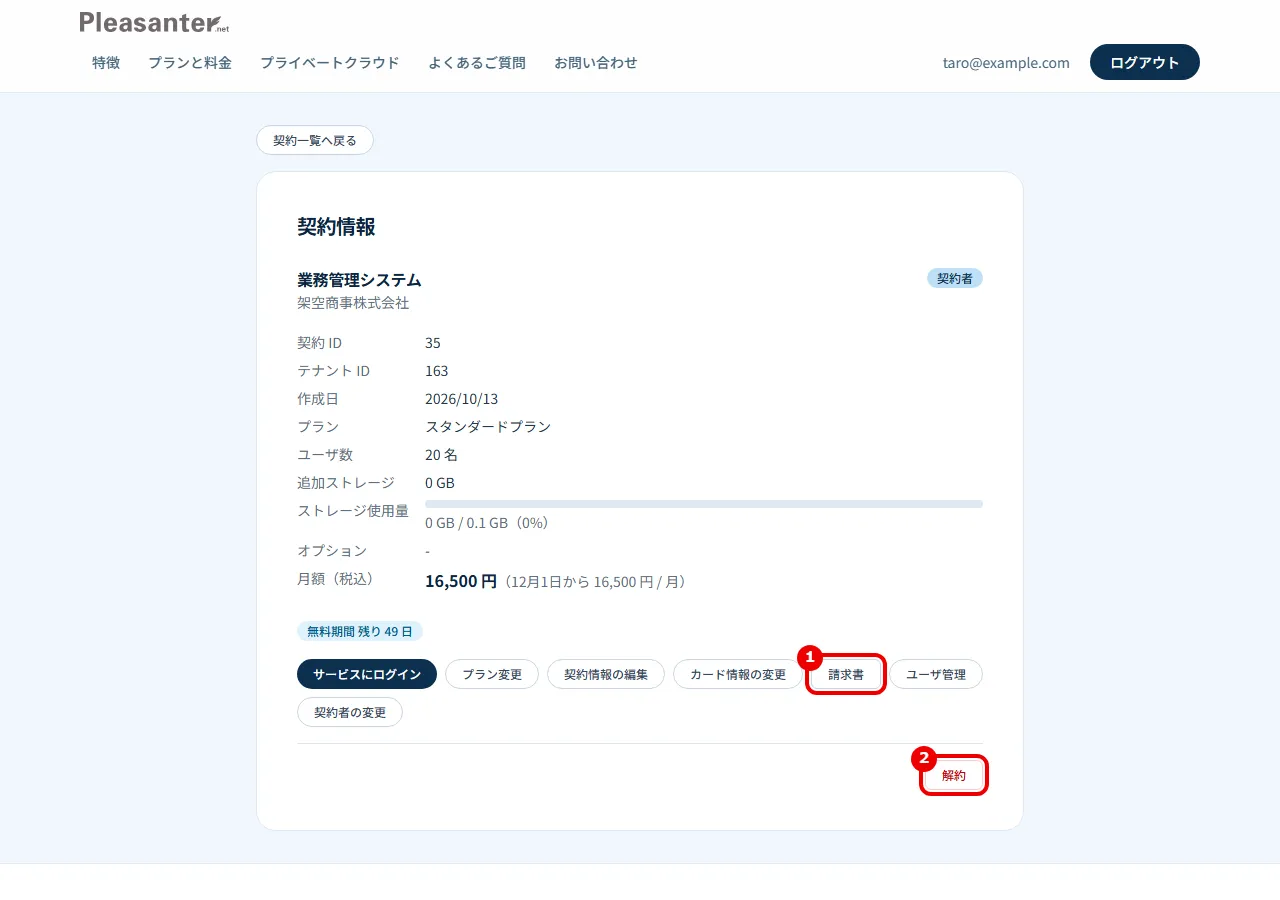The width and height of the screenshot is (1280, 900).
Task: Click the 契約者 badge
Action: (x=955, y=278)
